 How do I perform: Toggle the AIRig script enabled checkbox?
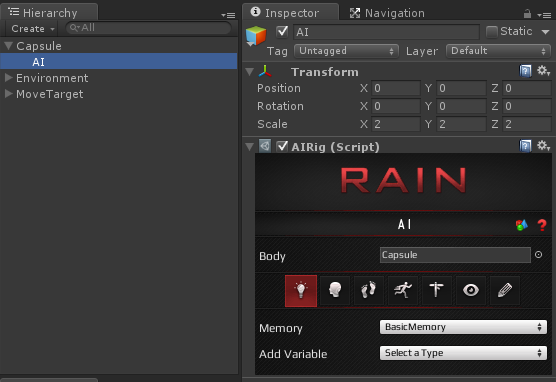click(282, 146)
